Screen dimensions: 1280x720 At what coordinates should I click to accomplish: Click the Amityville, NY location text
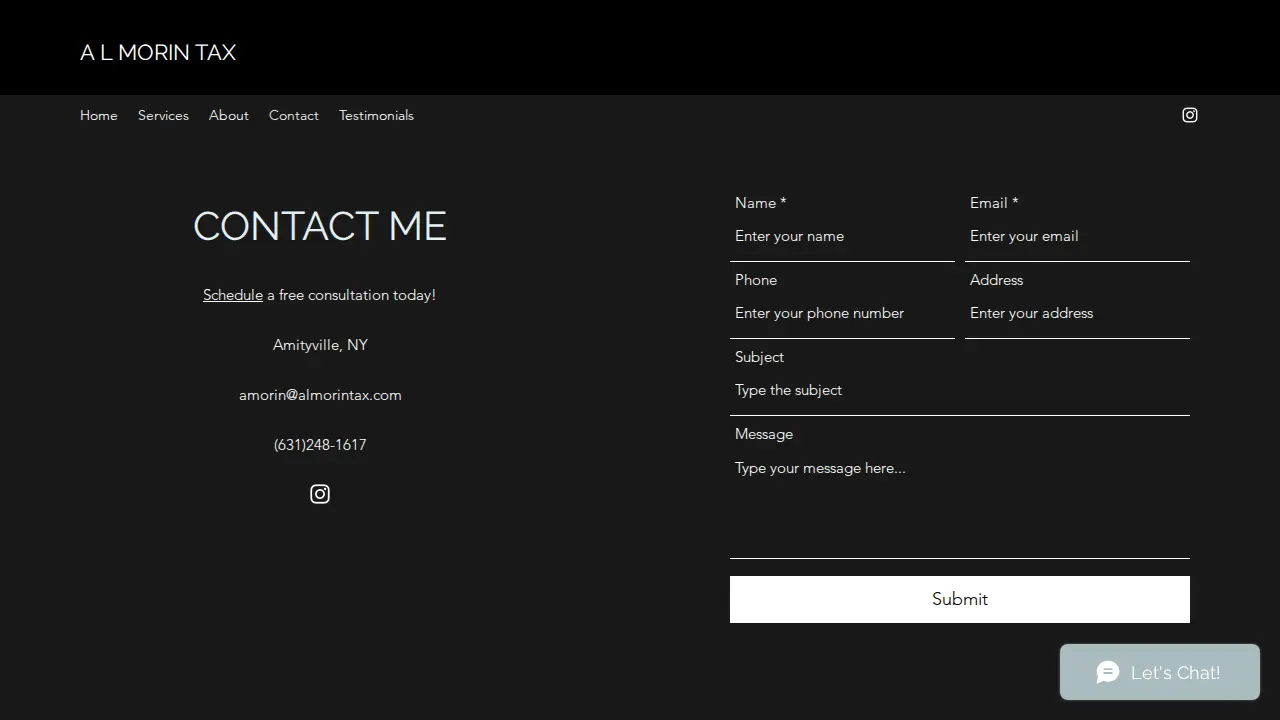320,345
